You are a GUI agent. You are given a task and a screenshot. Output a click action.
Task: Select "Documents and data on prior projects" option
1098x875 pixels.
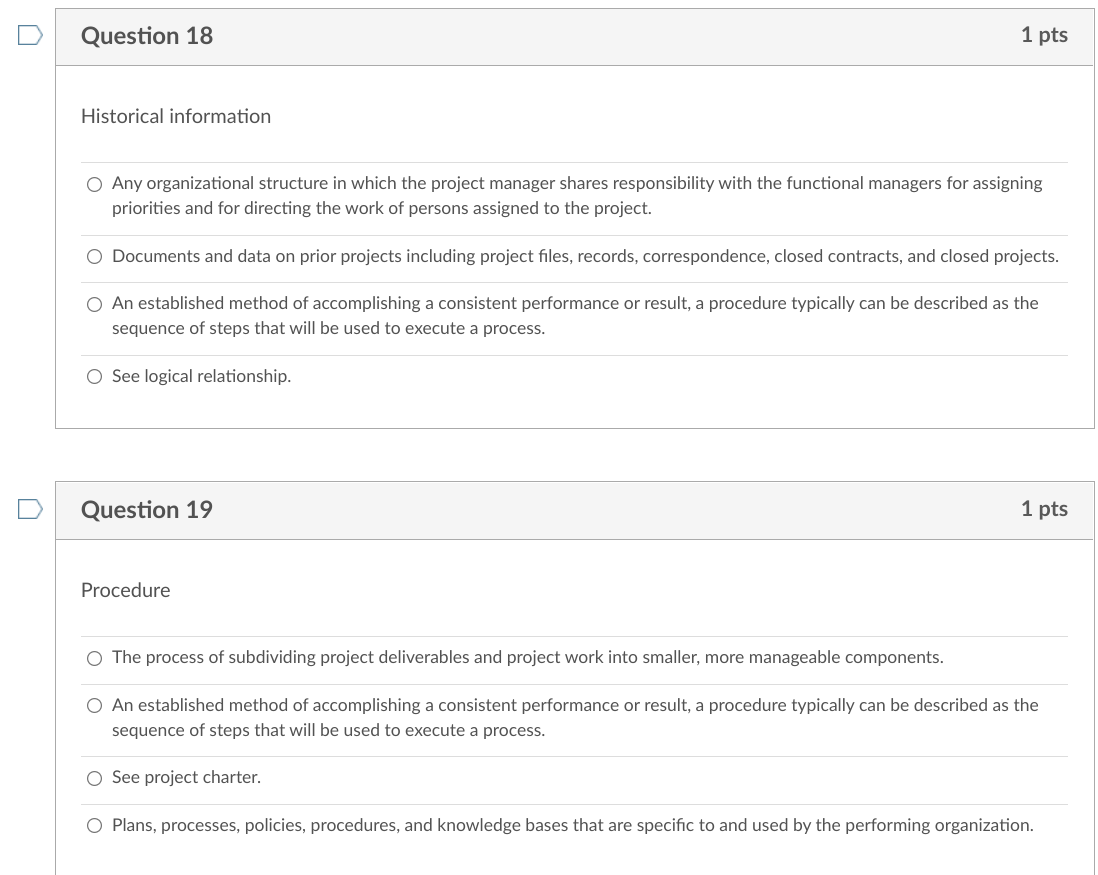[x=93, y=256]
